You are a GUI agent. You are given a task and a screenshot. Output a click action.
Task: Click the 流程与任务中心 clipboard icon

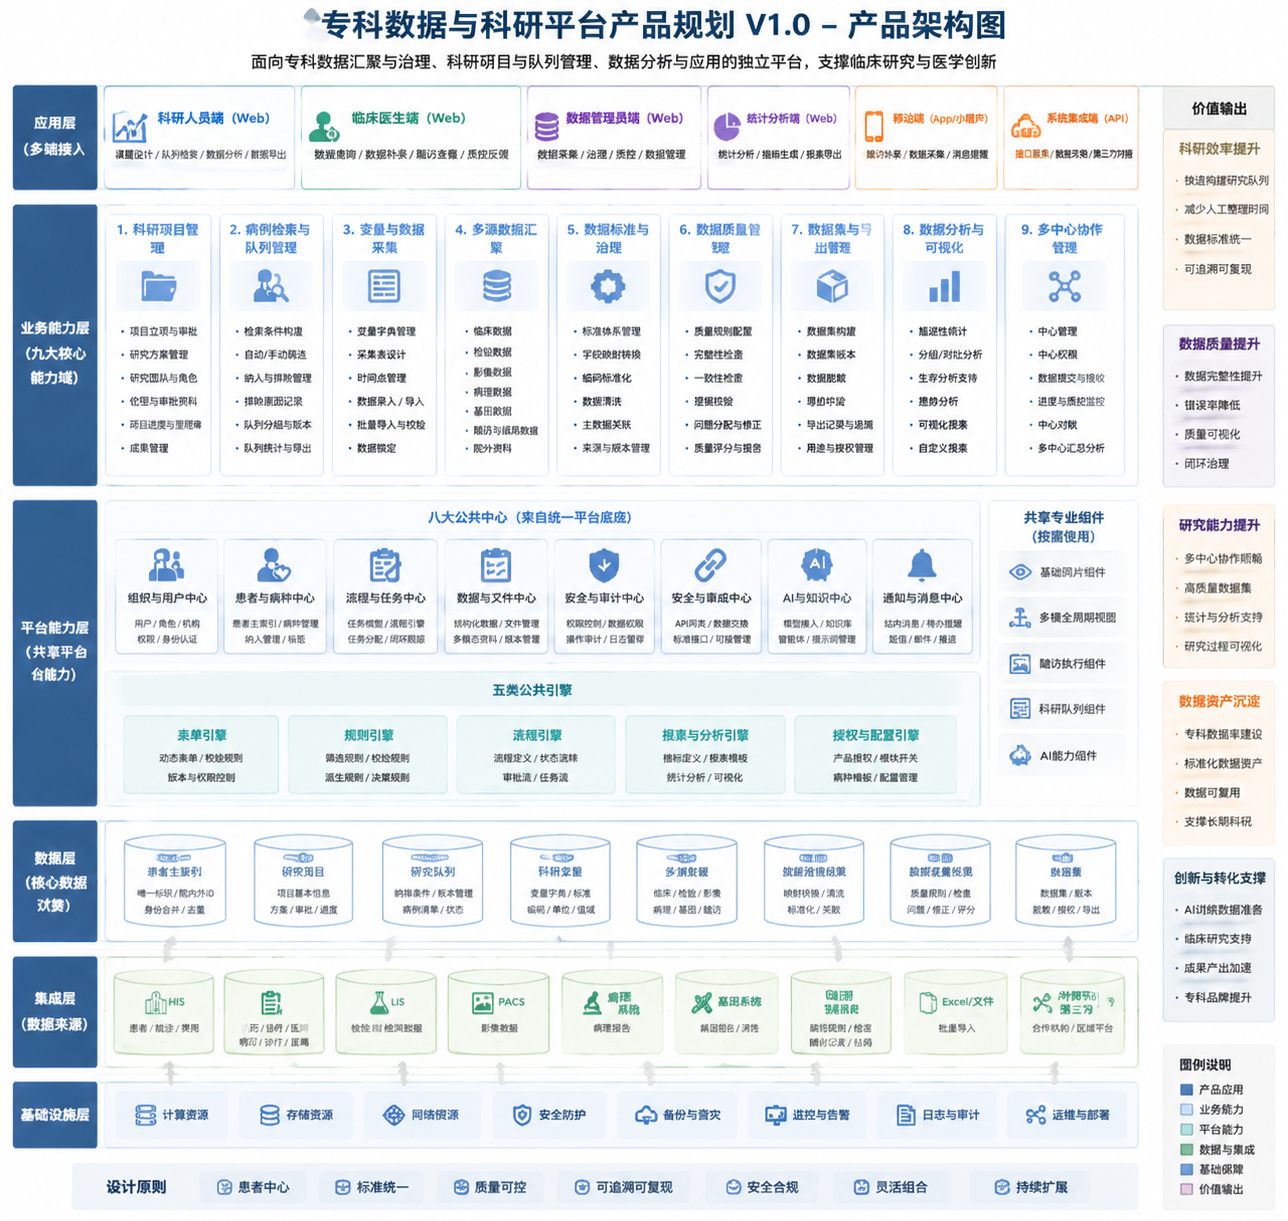click(385, 565)
